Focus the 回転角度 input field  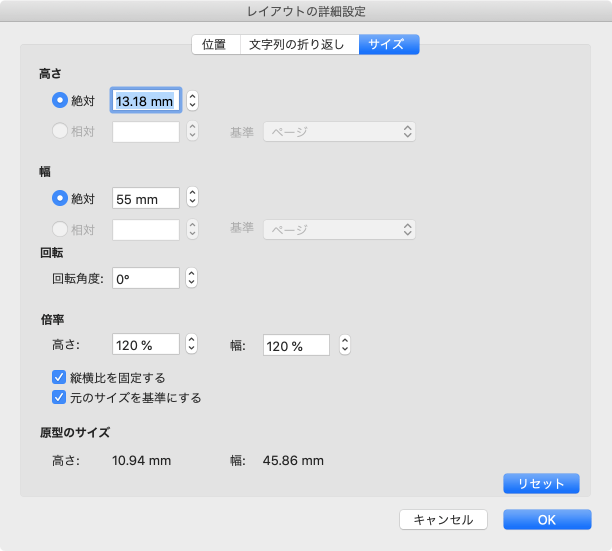pos(146,279)
